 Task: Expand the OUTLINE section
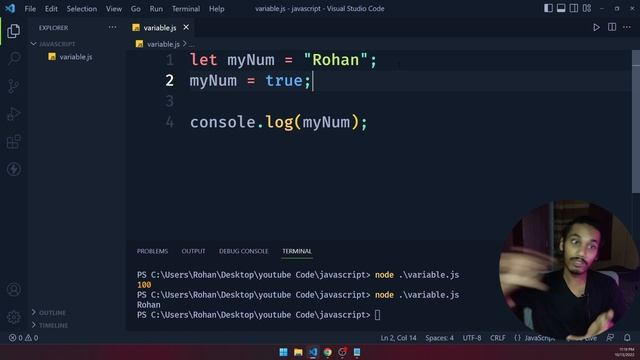coord(52,313)
